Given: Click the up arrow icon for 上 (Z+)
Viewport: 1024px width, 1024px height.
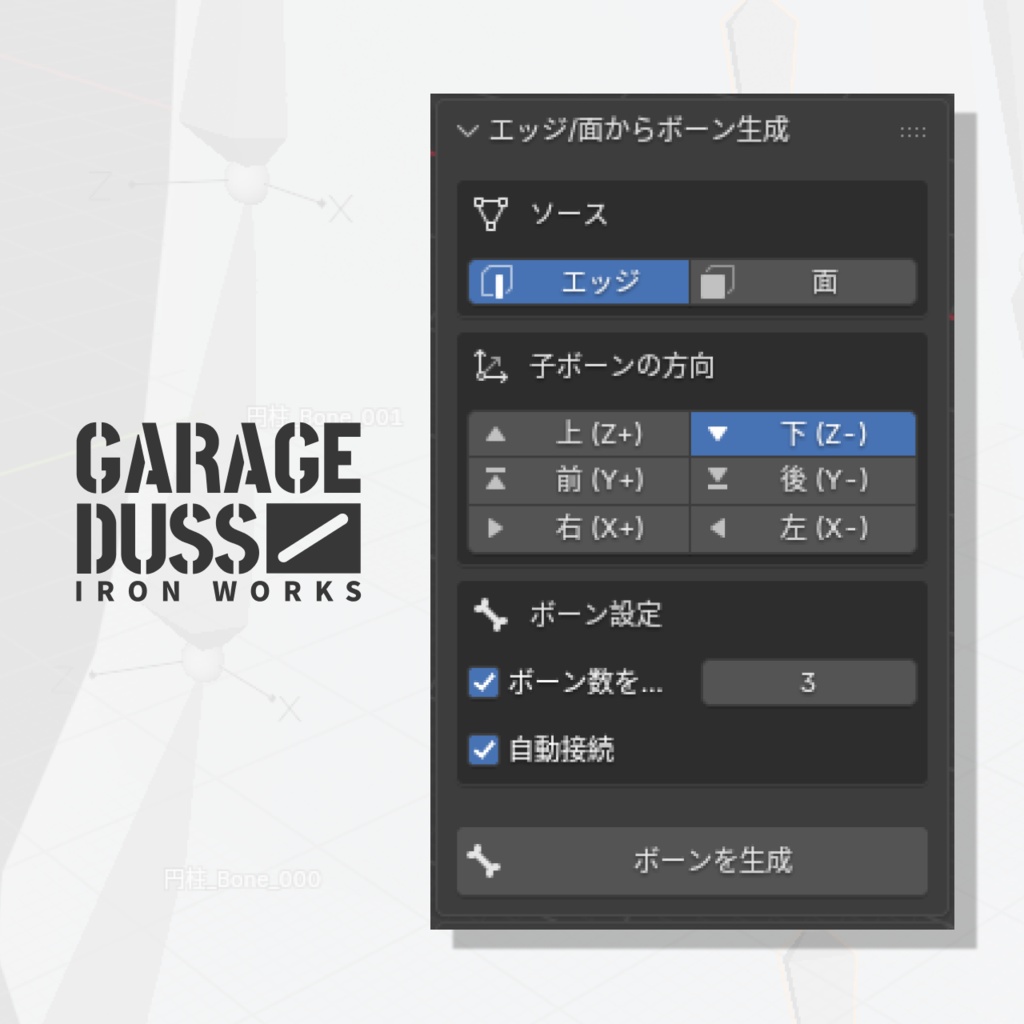Looking at the screenshot, I should (x=496, y=433).
